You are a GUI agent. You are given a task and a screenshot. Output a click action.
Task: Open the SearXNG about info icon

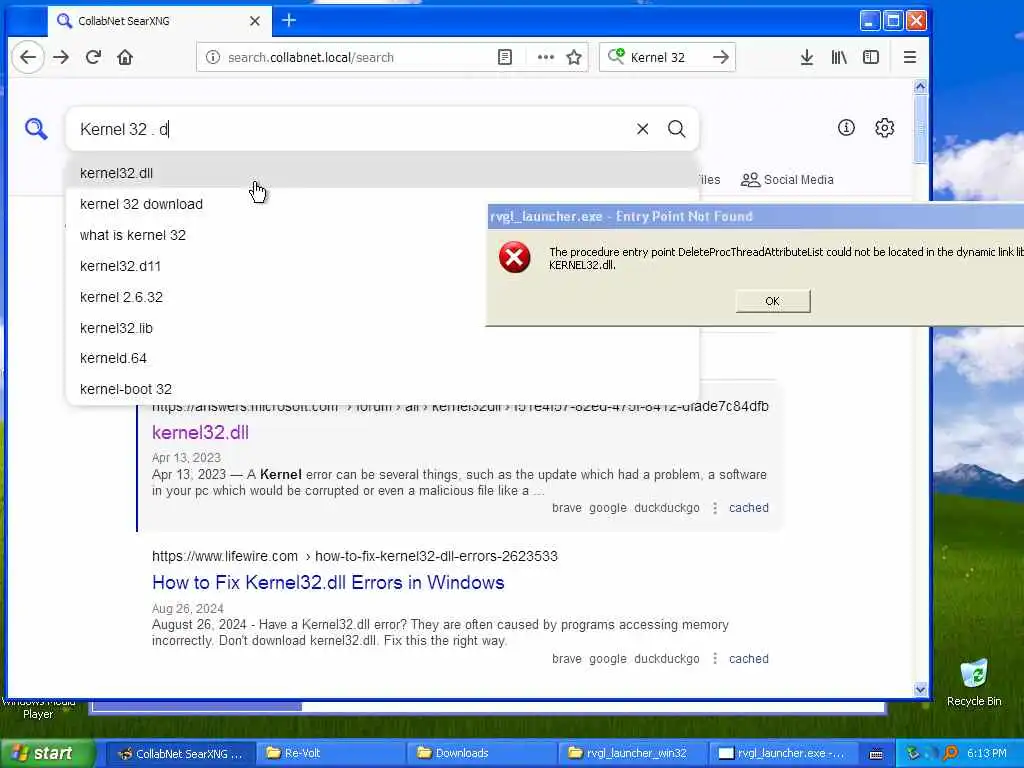pos(846,128)
